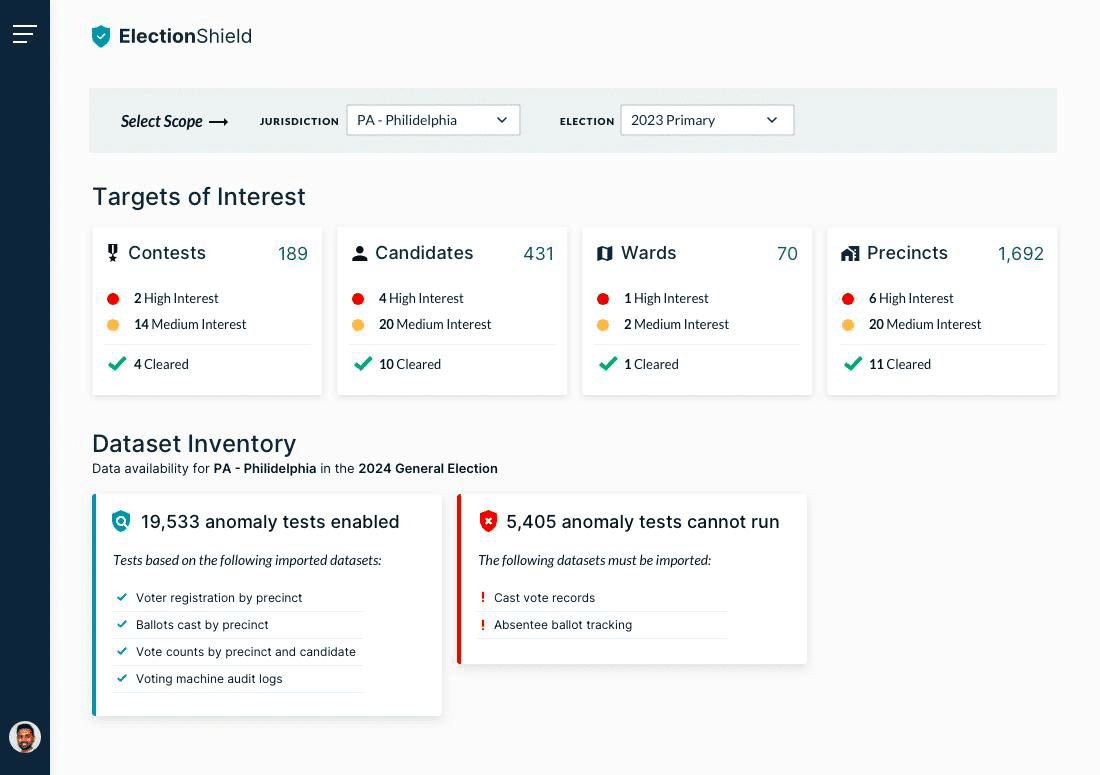Image resolution: width=1100 pixels, height=775 pixels.
Task: Select '2 Medium Interest' in Wards card
Action: click(x=676, y=324)
